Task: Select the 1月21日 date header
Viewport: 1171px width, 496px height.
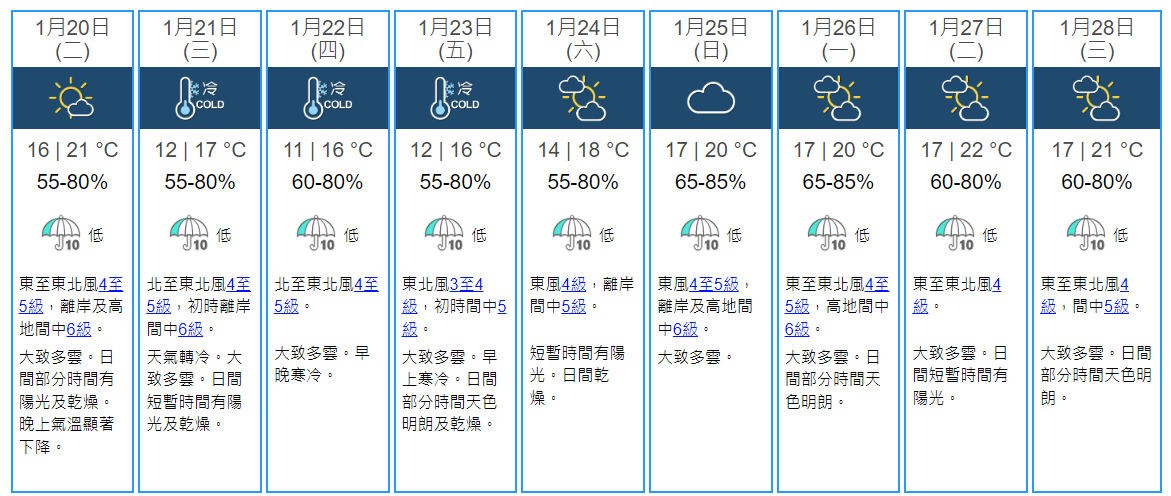Action: (199, 28)
